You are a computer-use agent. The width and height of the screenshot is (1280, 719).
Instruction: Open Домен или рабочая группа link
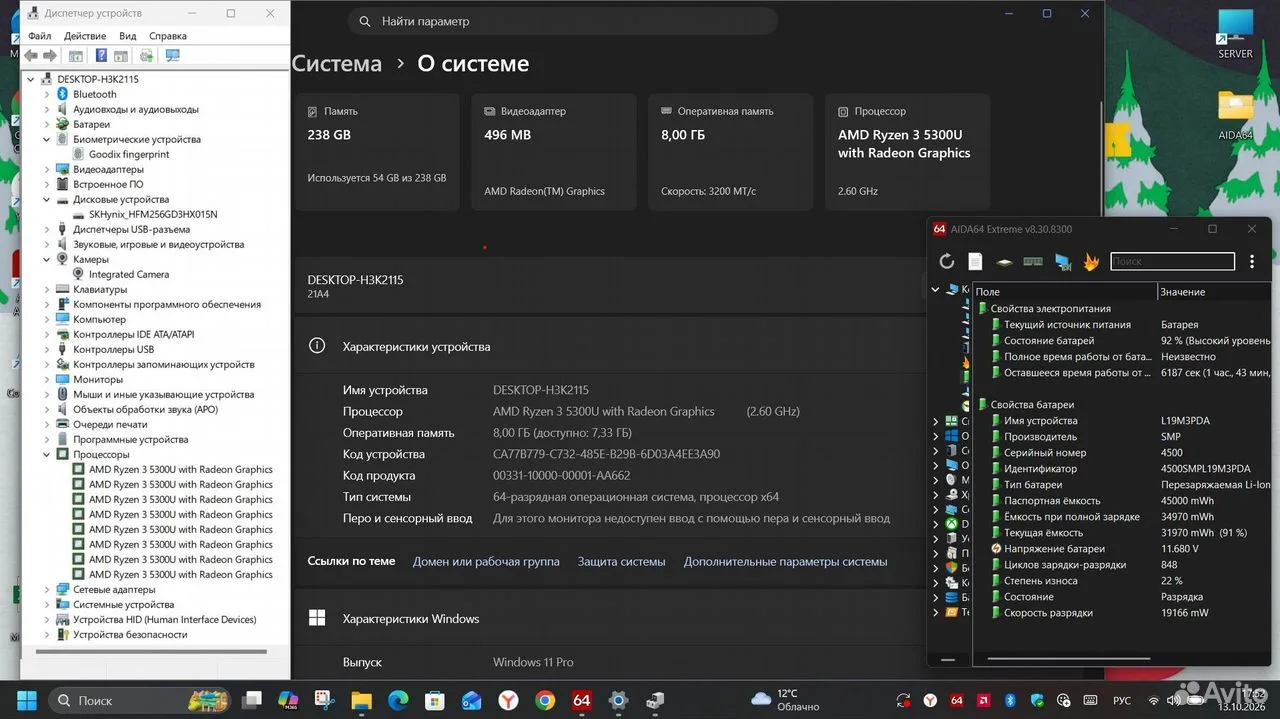tap(486, 561)
